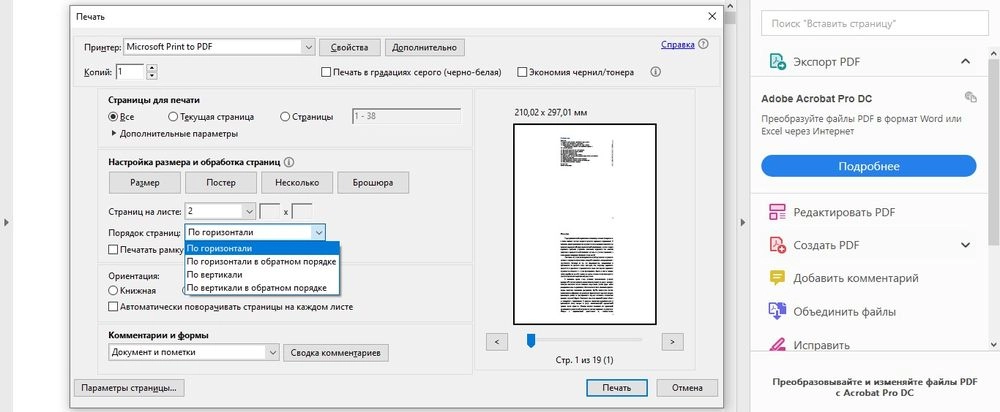Click the copies number input field
This screenshot has width=1000, height=412.
(130, 72)
